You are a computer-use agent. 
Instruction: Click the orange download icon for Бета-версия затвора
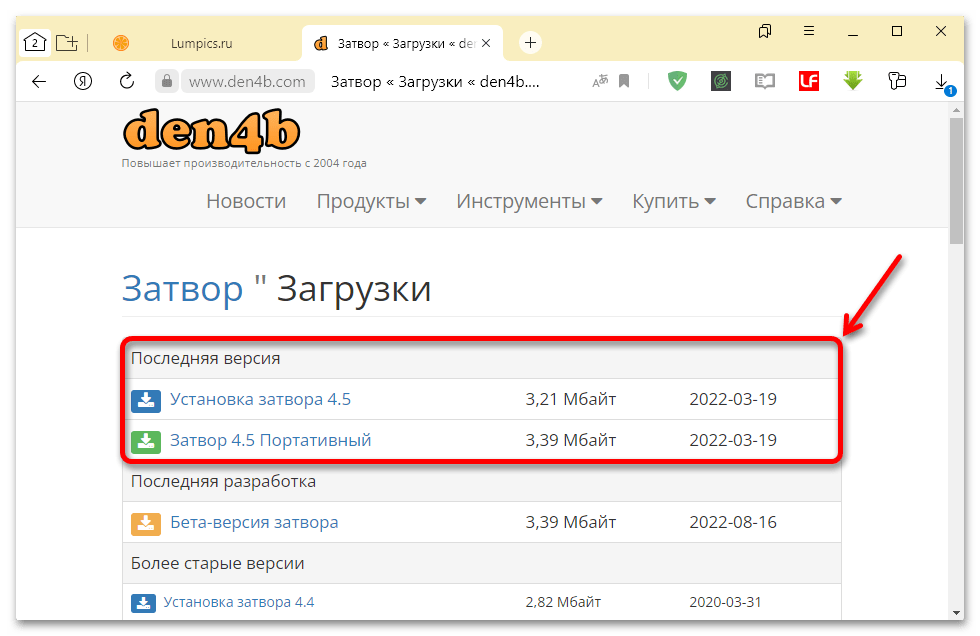click(x=146, y=523)
